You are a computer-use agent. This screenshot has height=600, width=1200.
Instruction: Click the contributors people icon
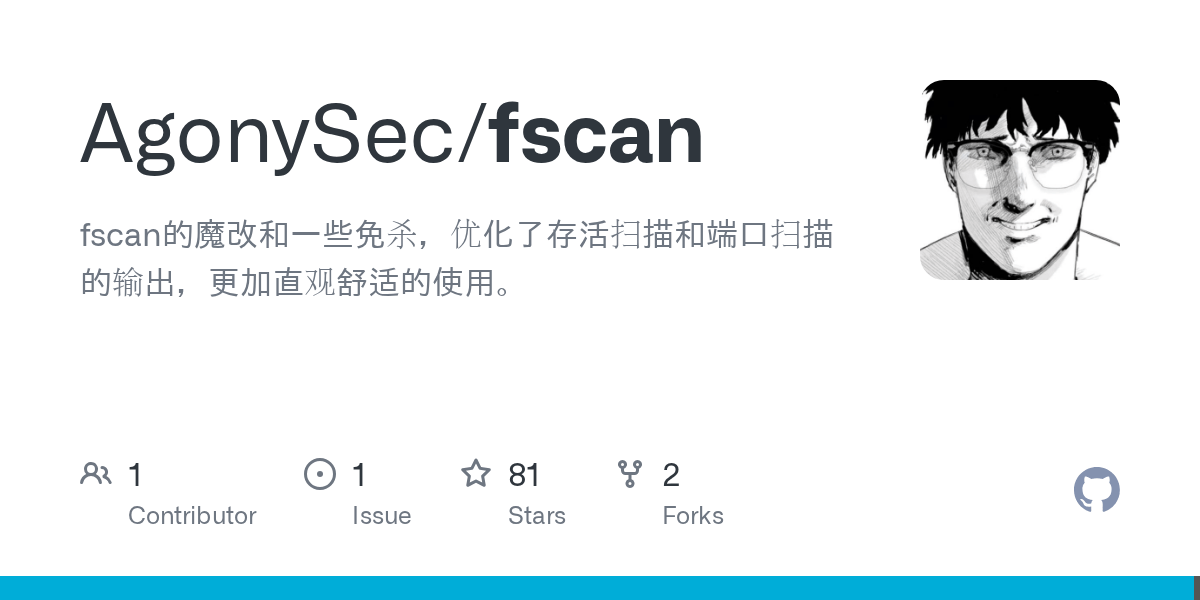96,474
